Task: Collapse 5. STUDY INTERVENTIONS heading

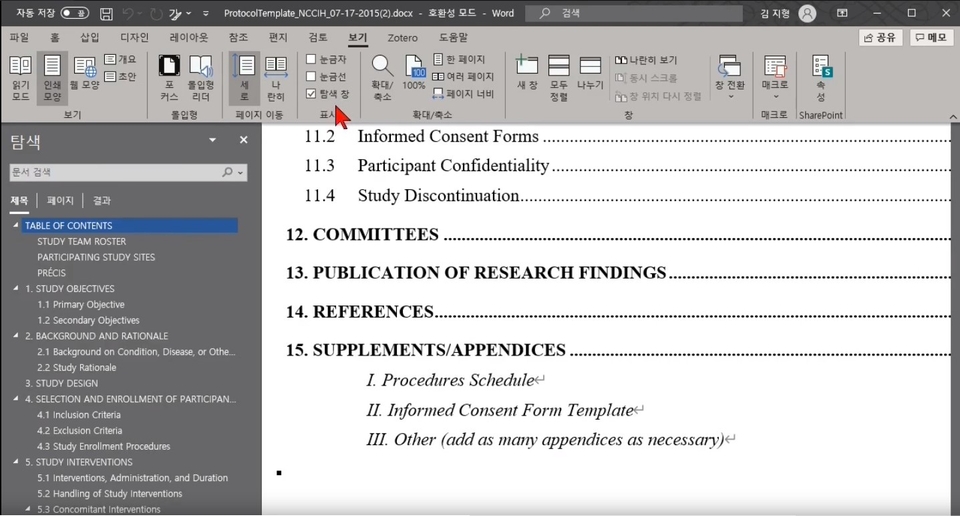Action: pyautogui.click(x=16, y=462)
